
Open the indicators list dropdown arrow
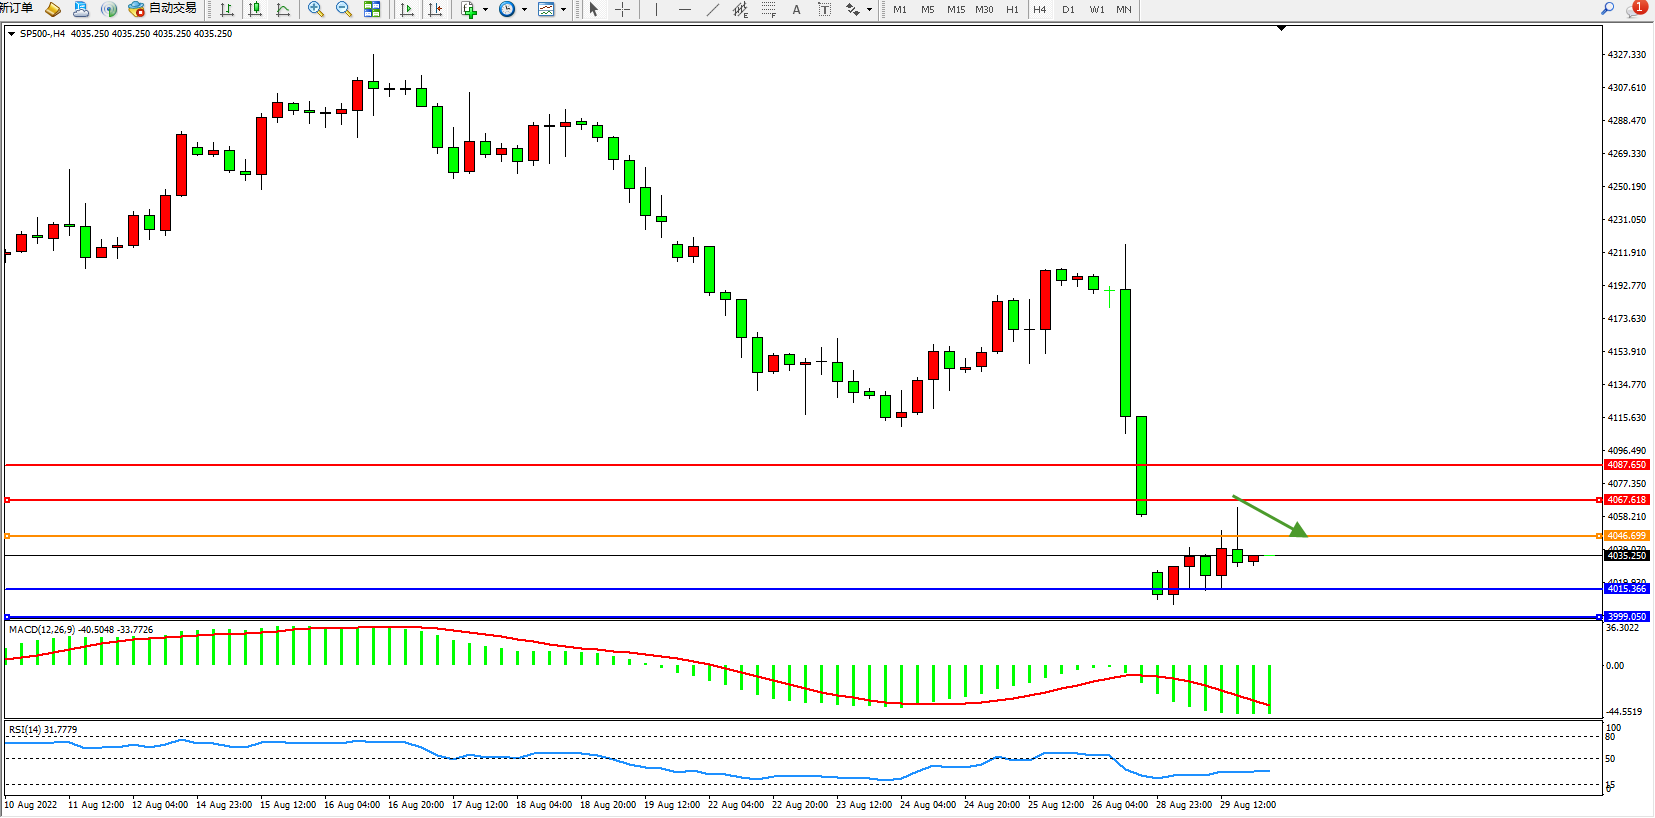pos(486,9)
